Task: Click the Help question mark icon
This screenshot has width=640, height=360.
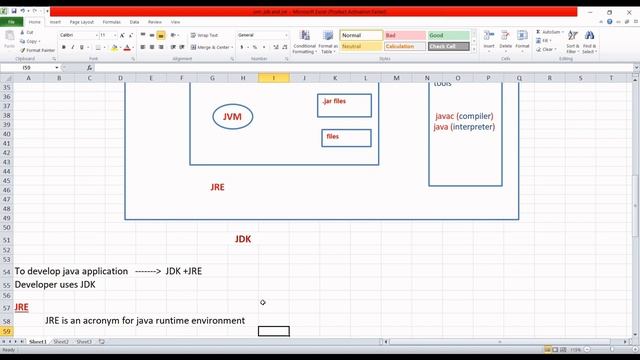Action: click(x=609, y=22)
